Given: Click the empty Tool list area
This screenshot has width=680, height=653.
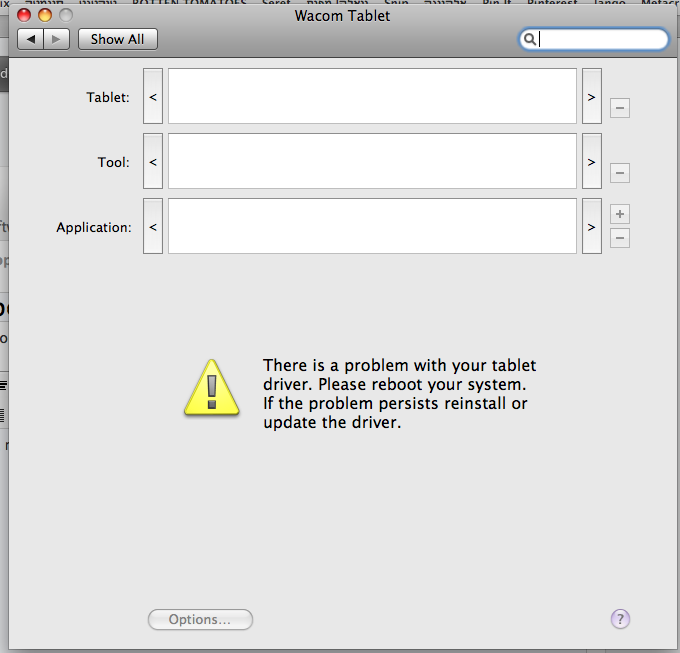Looking at the screenshot, I should (x=372, y=161).
